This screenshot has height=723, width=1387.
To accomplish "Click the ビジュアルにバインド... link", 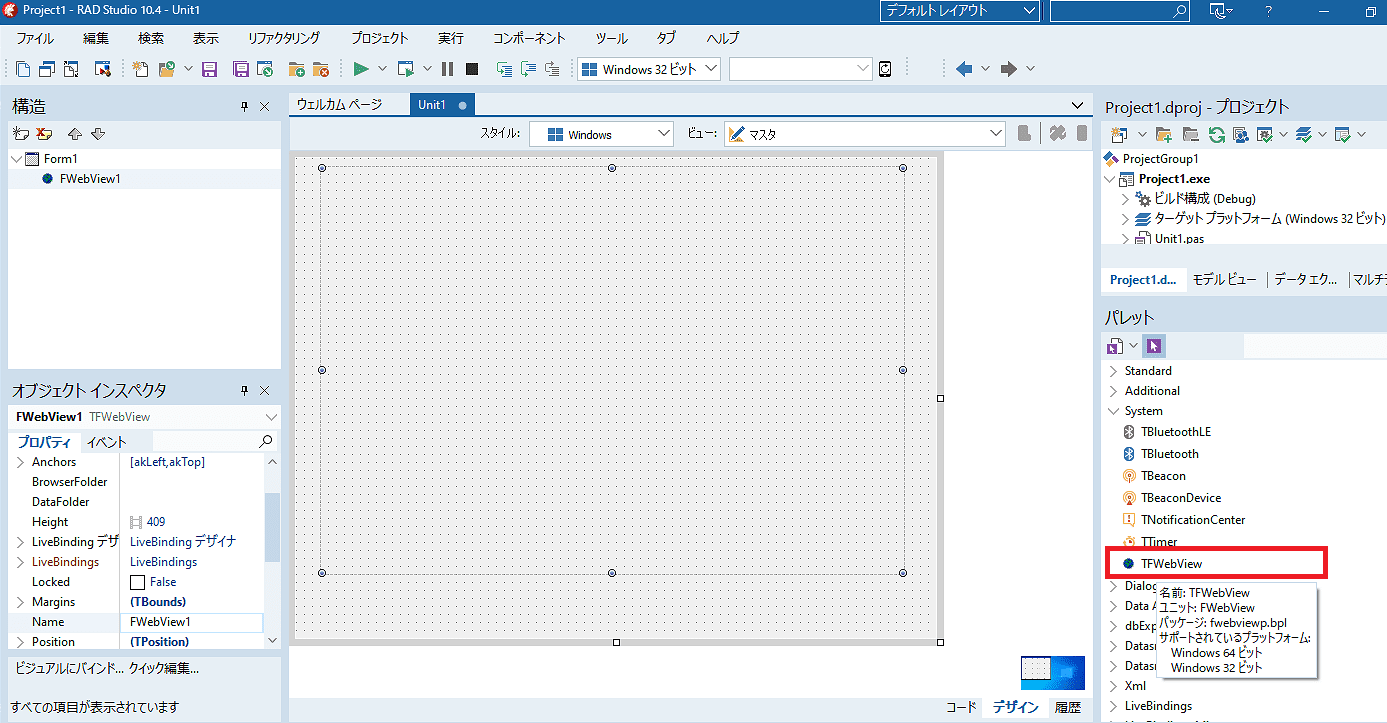I will coord(68,668).
